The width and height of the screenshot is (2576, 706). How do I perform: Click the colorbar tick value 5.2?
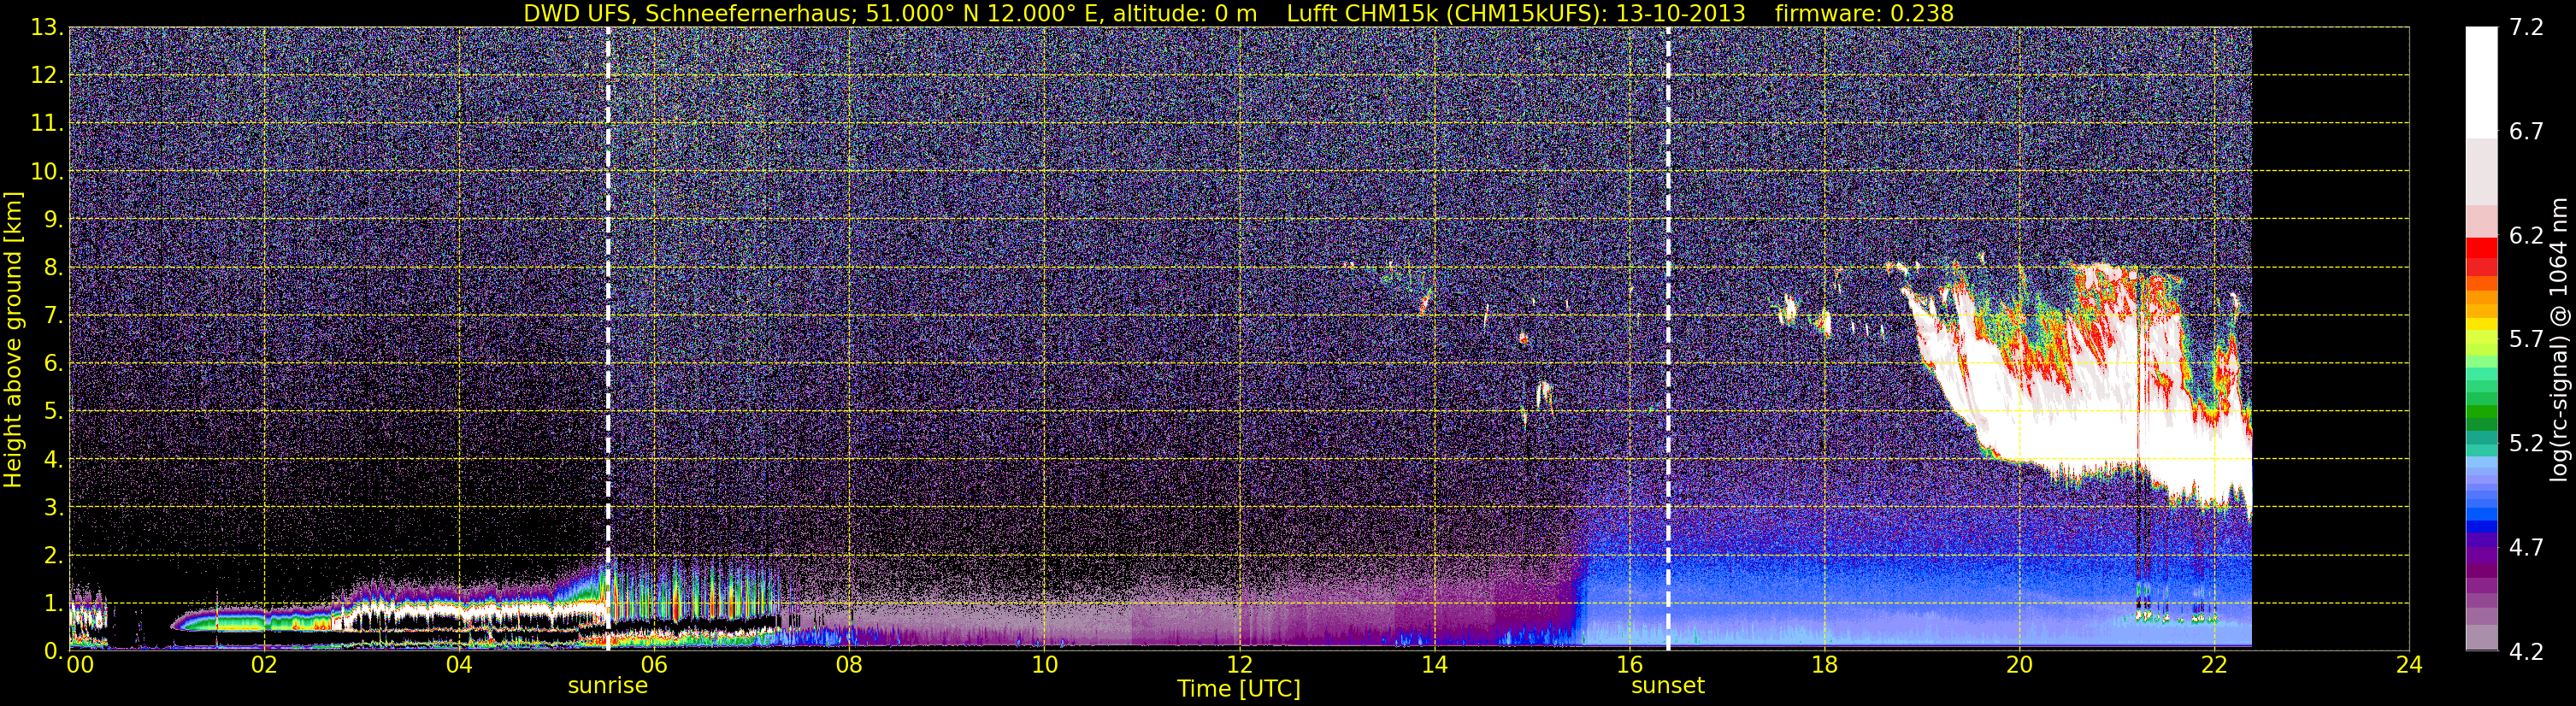(2526, 443)
